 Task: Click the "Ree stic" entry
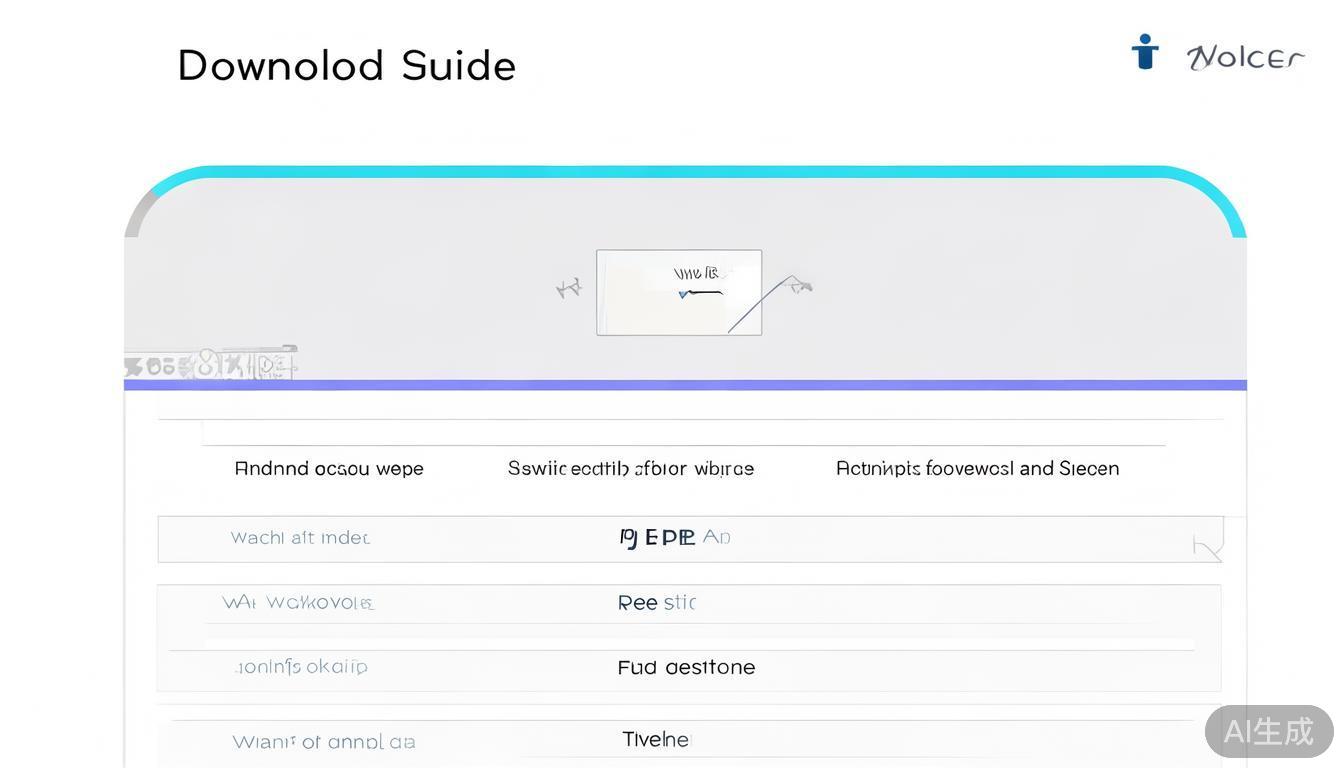pos(656,603)
